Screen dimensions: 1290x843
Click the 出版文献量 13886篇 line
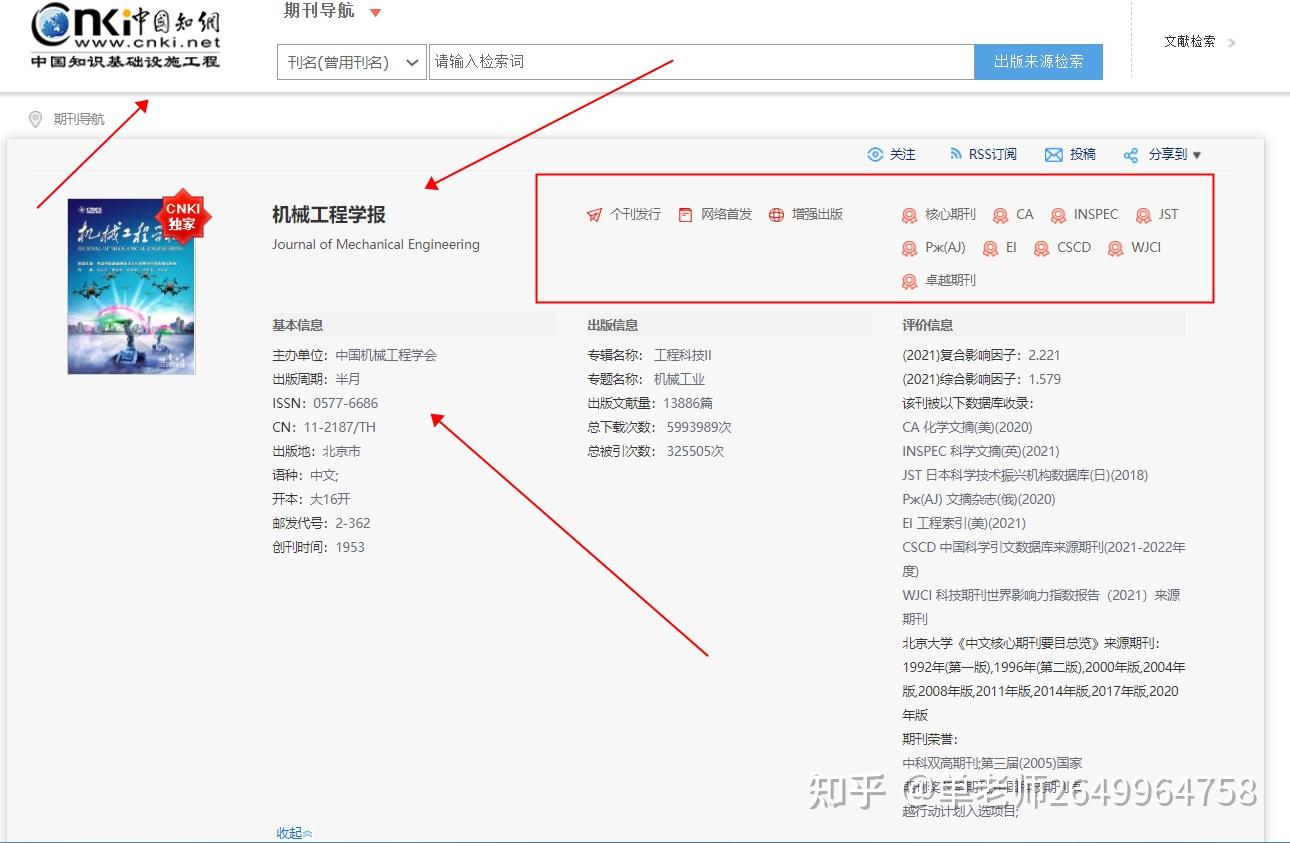coord(650,403)
